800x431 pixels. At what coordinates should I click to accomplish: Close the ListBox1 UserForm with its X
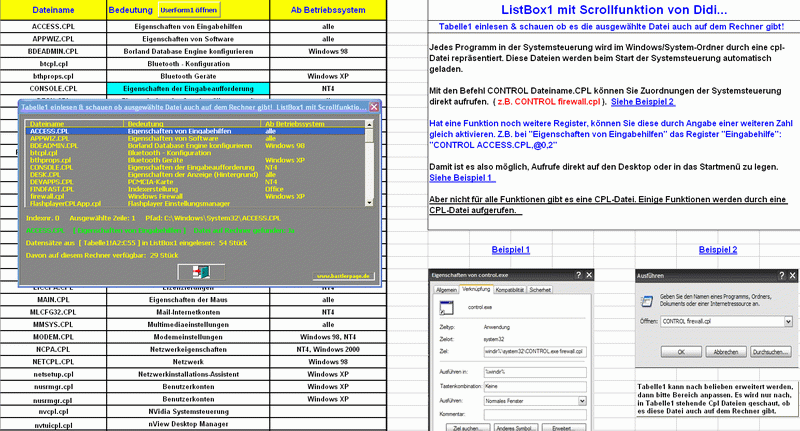click(374, 107)
